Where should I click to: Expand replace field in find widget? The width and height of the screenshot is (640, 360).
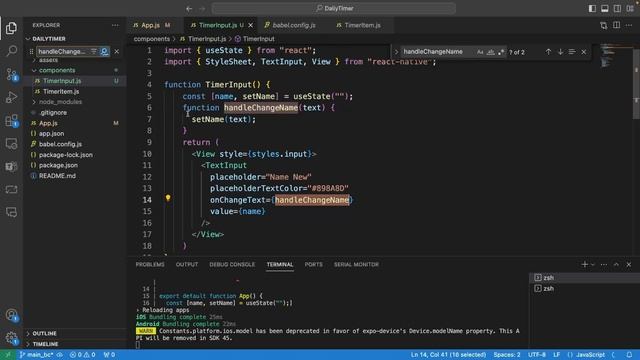396,52
